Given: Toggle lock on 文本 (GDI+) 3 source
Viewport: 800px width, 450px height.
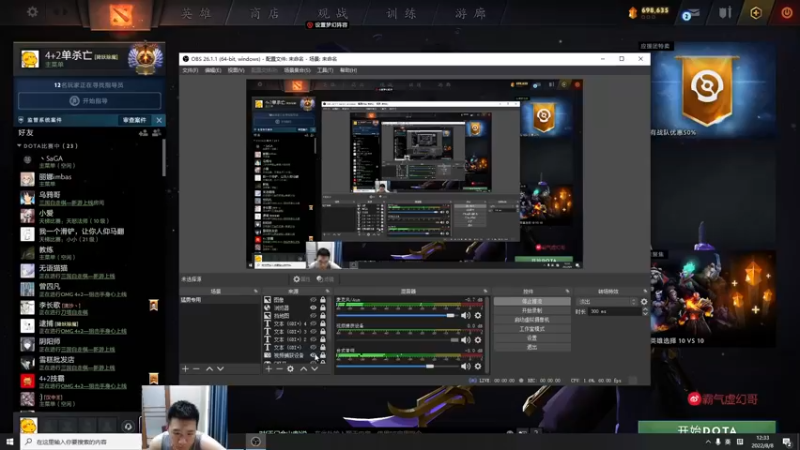Looking at the screenshot, I should (x=322, y=331).
